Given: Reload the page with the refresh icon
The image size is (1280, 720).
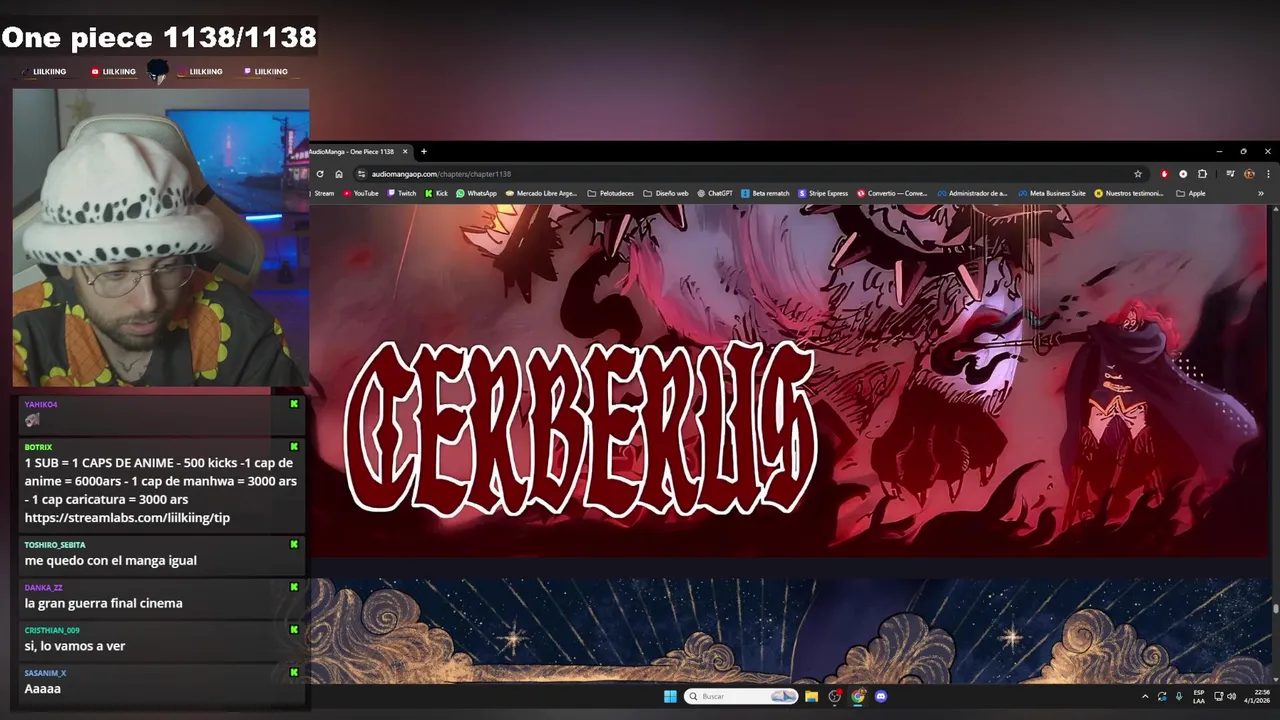Looking at the screenshot, I should (320, 174).
